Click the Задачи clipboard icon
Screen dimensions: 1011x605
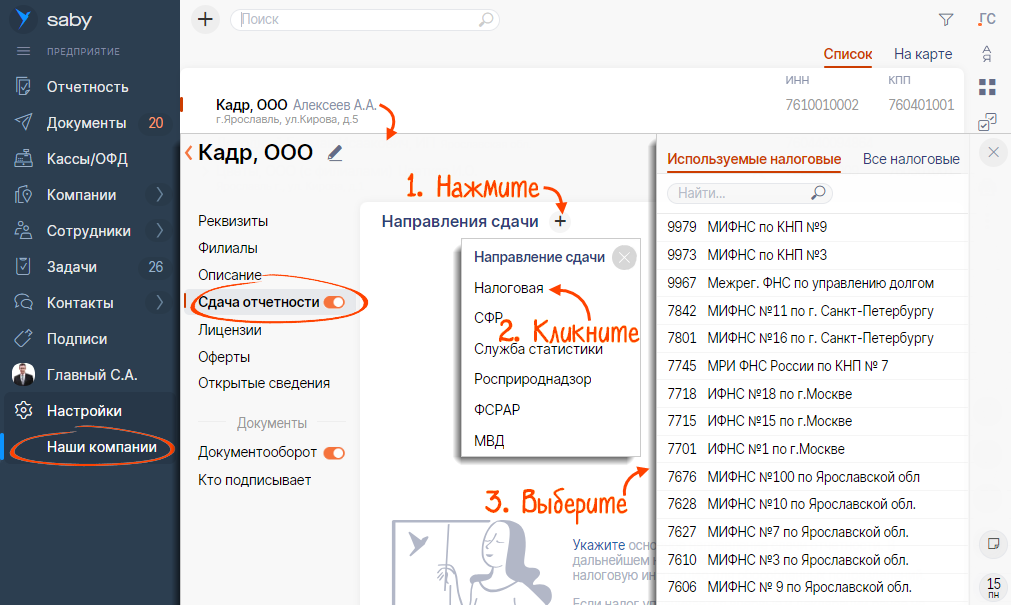pos(23,266)
